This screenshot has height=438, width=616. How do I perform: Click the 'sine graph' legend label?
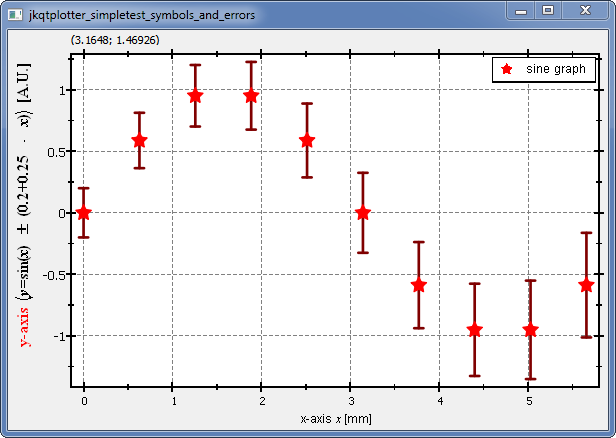click(x=555, y=70)
